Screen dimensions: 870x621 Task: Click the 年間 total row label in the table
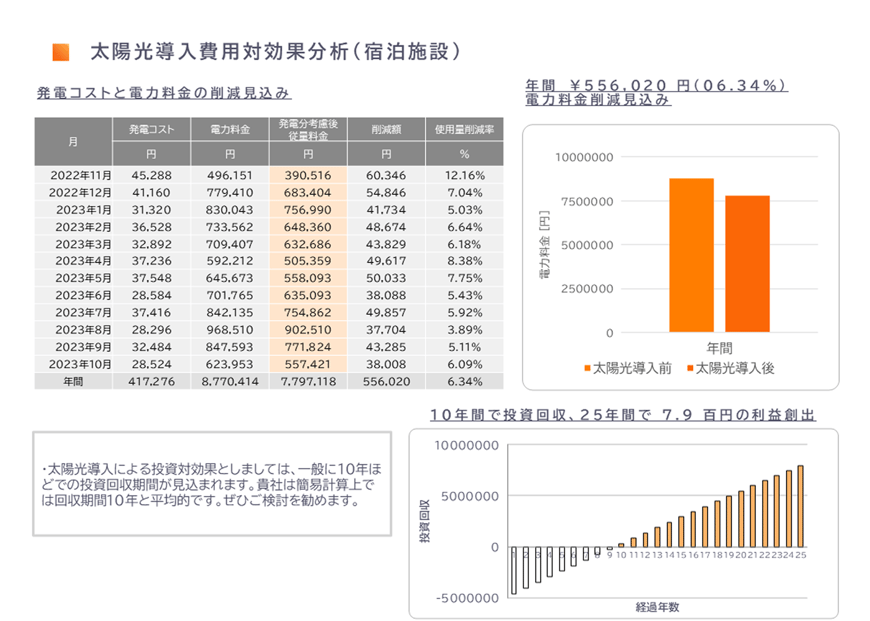[x=73, y=381]
